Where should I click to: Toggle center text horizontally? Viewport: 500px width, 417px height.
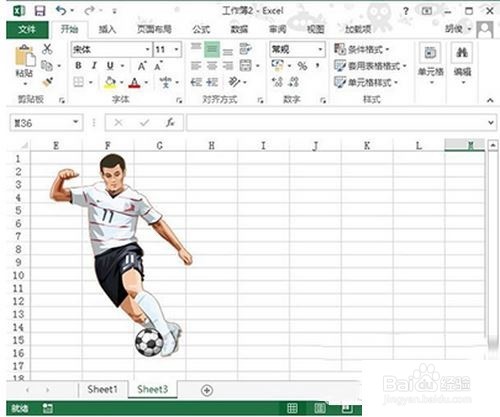click(212, 66)
